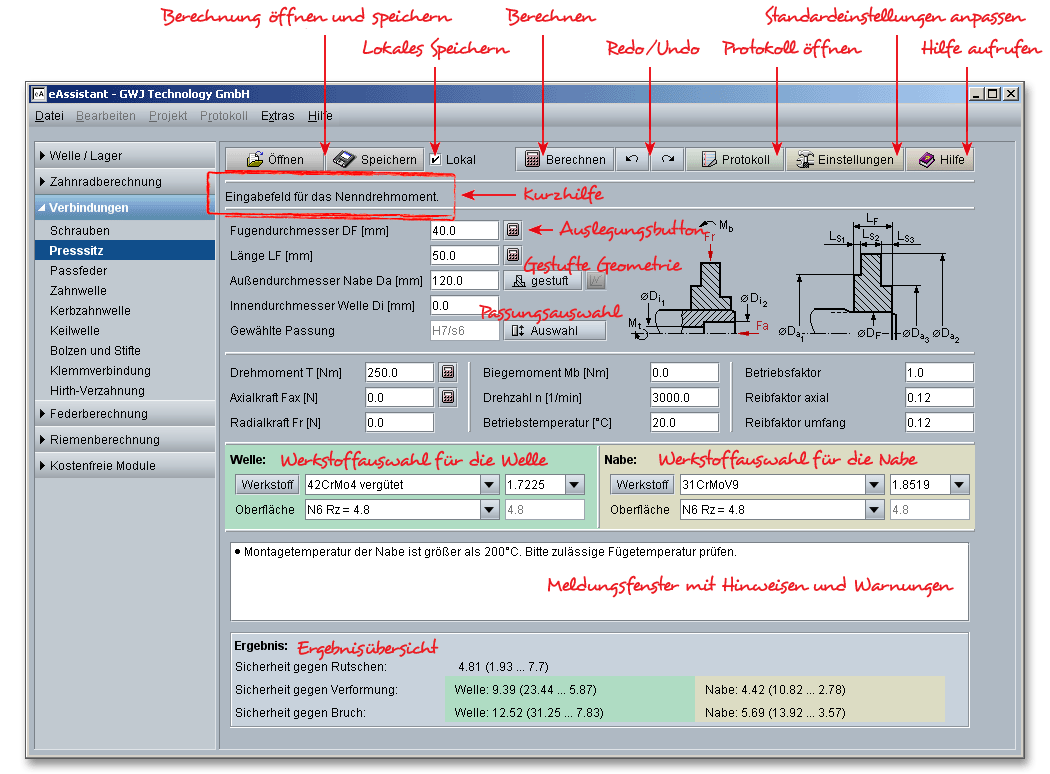
Task: Click calculator icon beside Länge LF field
Action: (x=513, y=255)
